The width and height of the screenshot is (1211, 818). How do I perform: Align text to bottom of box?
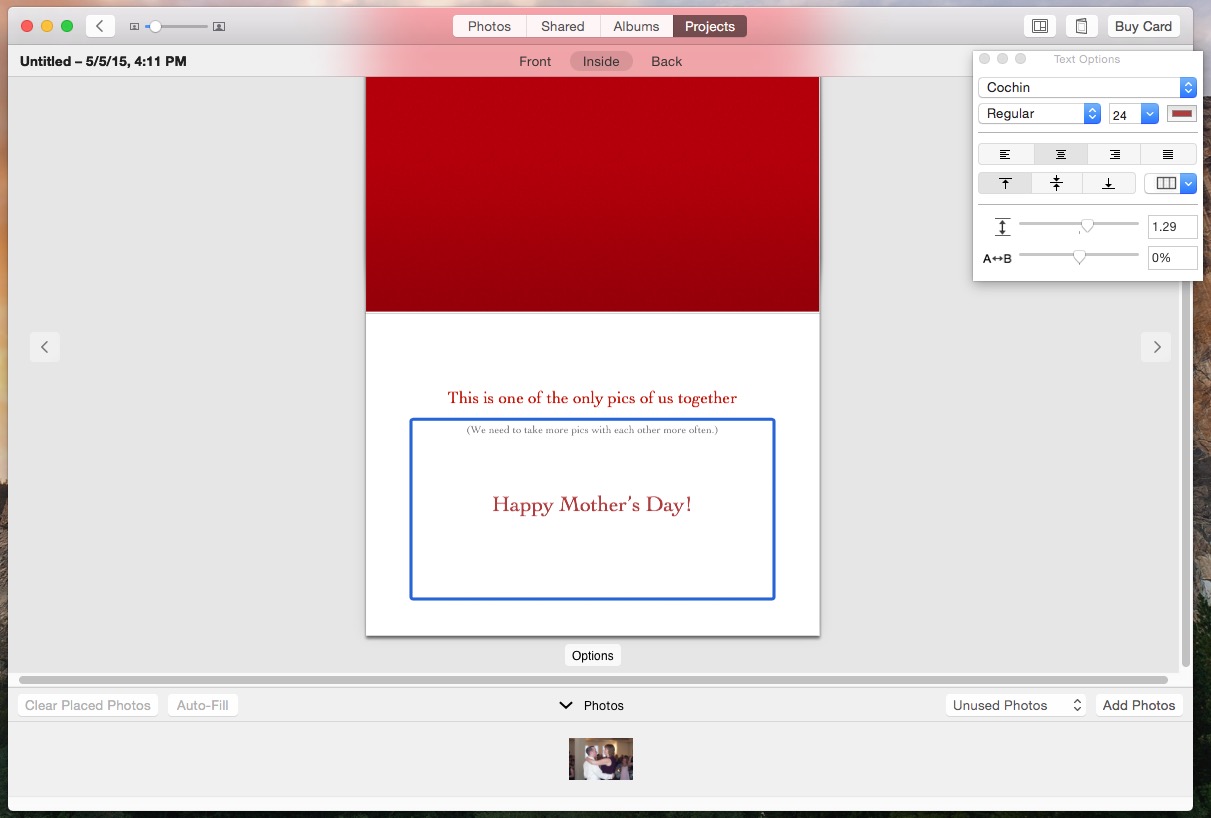tap(1108, 183)
